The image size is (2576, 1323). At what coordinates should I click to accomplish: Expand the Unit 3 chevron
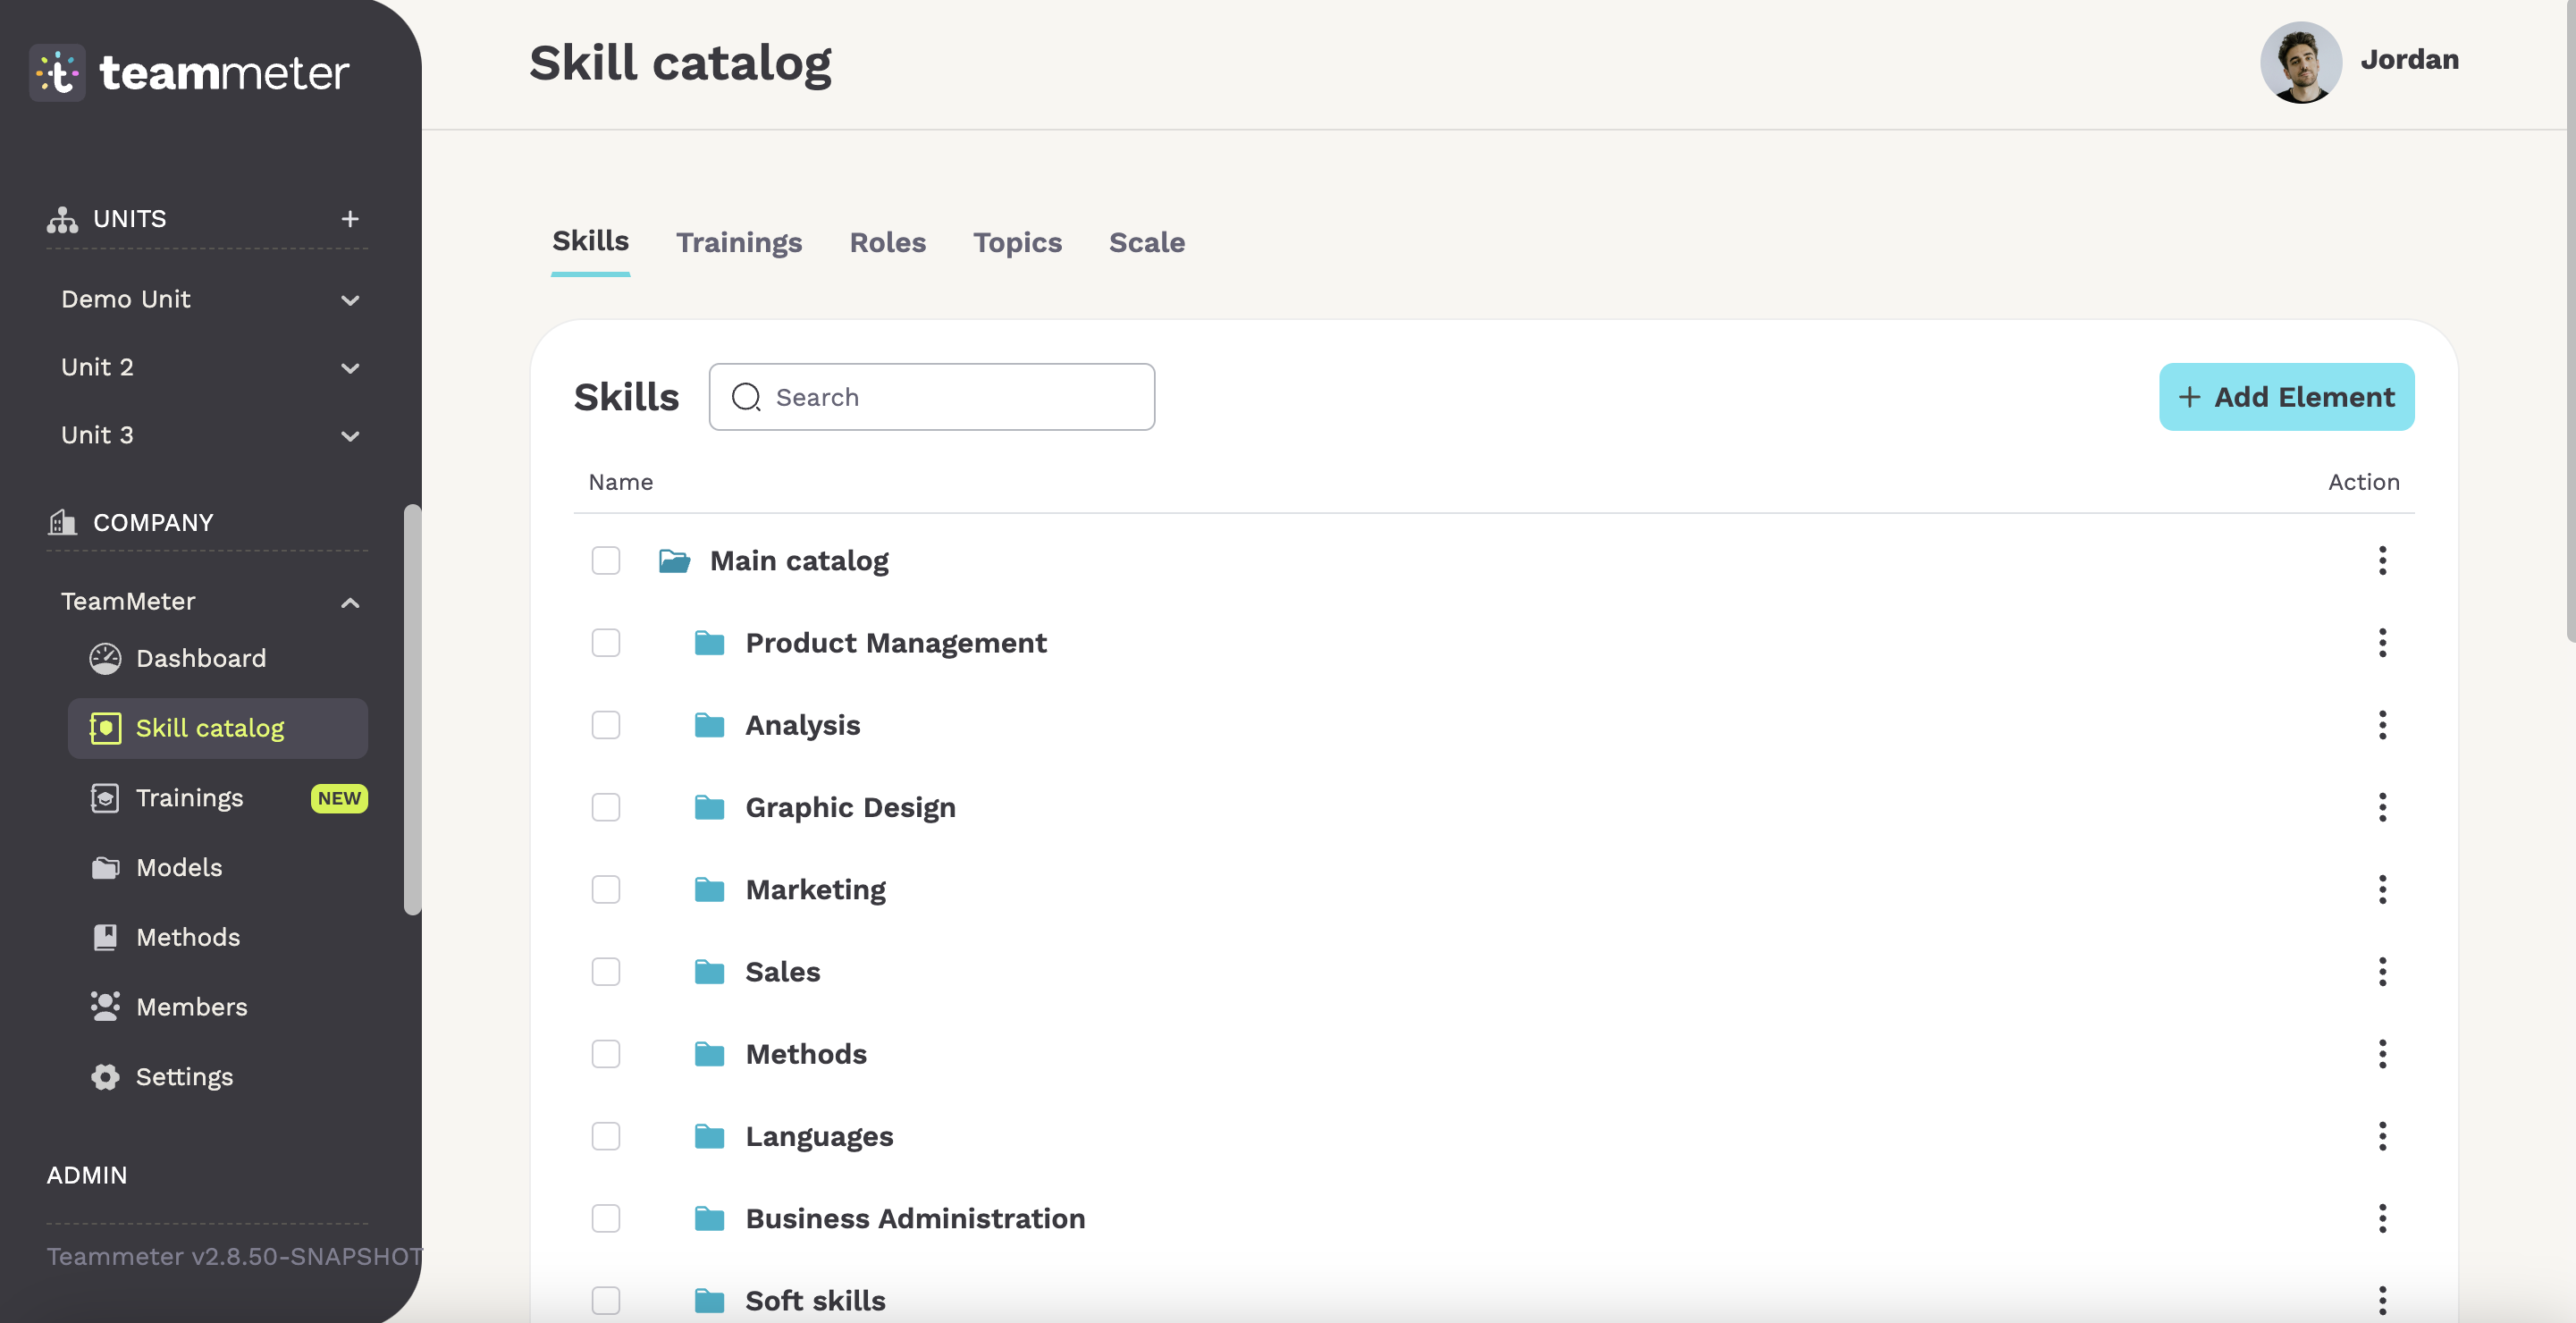[x=350, y=436]
